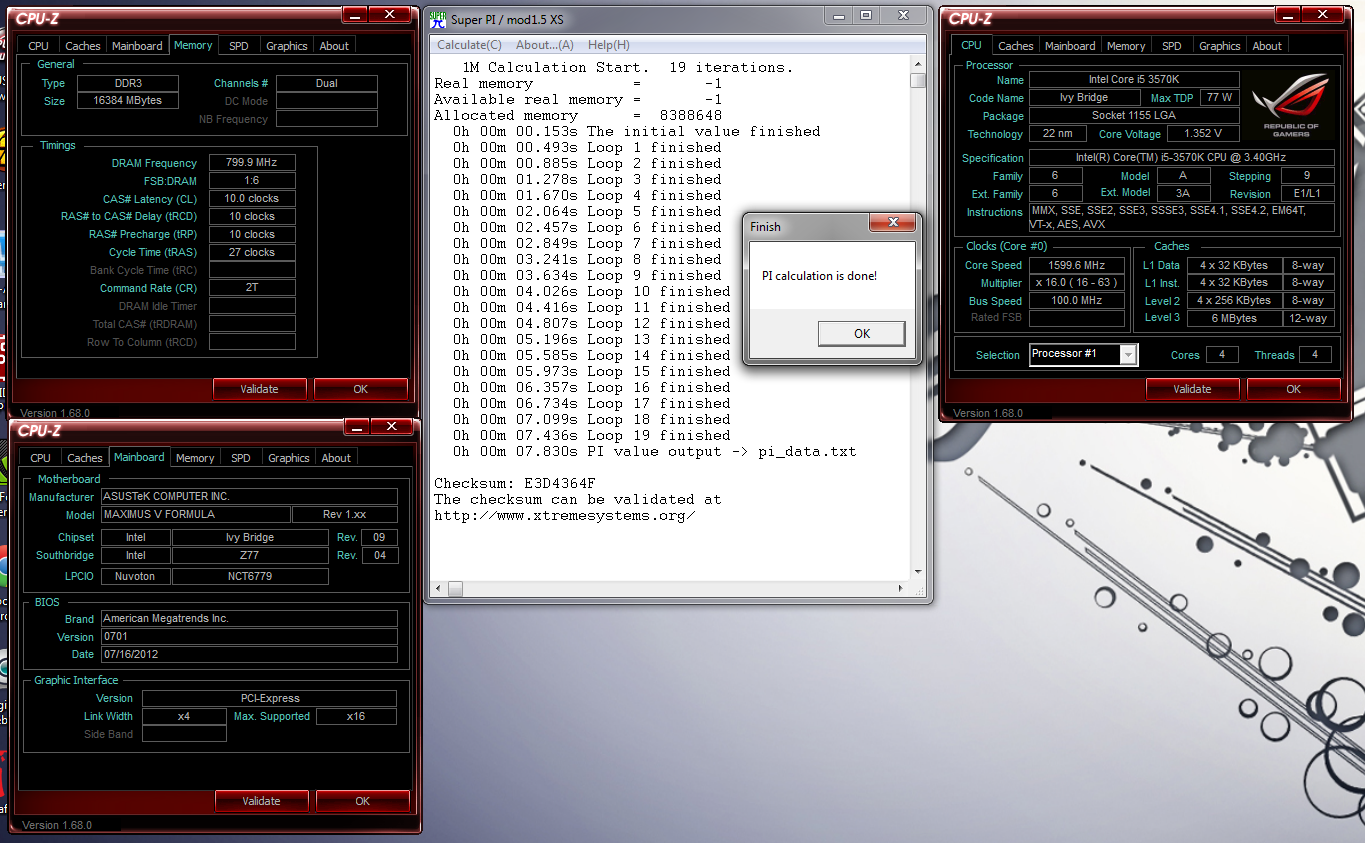Open the Processor #1 selection dropdown
Image resolution: width=1366 pixels, height=843 pixels.
pos(1128,354)
